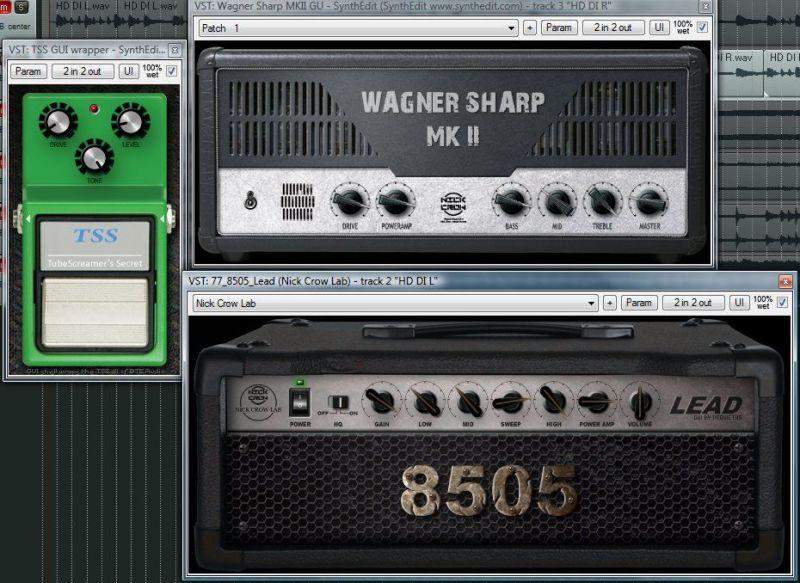Toggle bypass checkbox in TSS GUI wrapper window
This screenshot has height=583, width=800.
pos(171,70)
